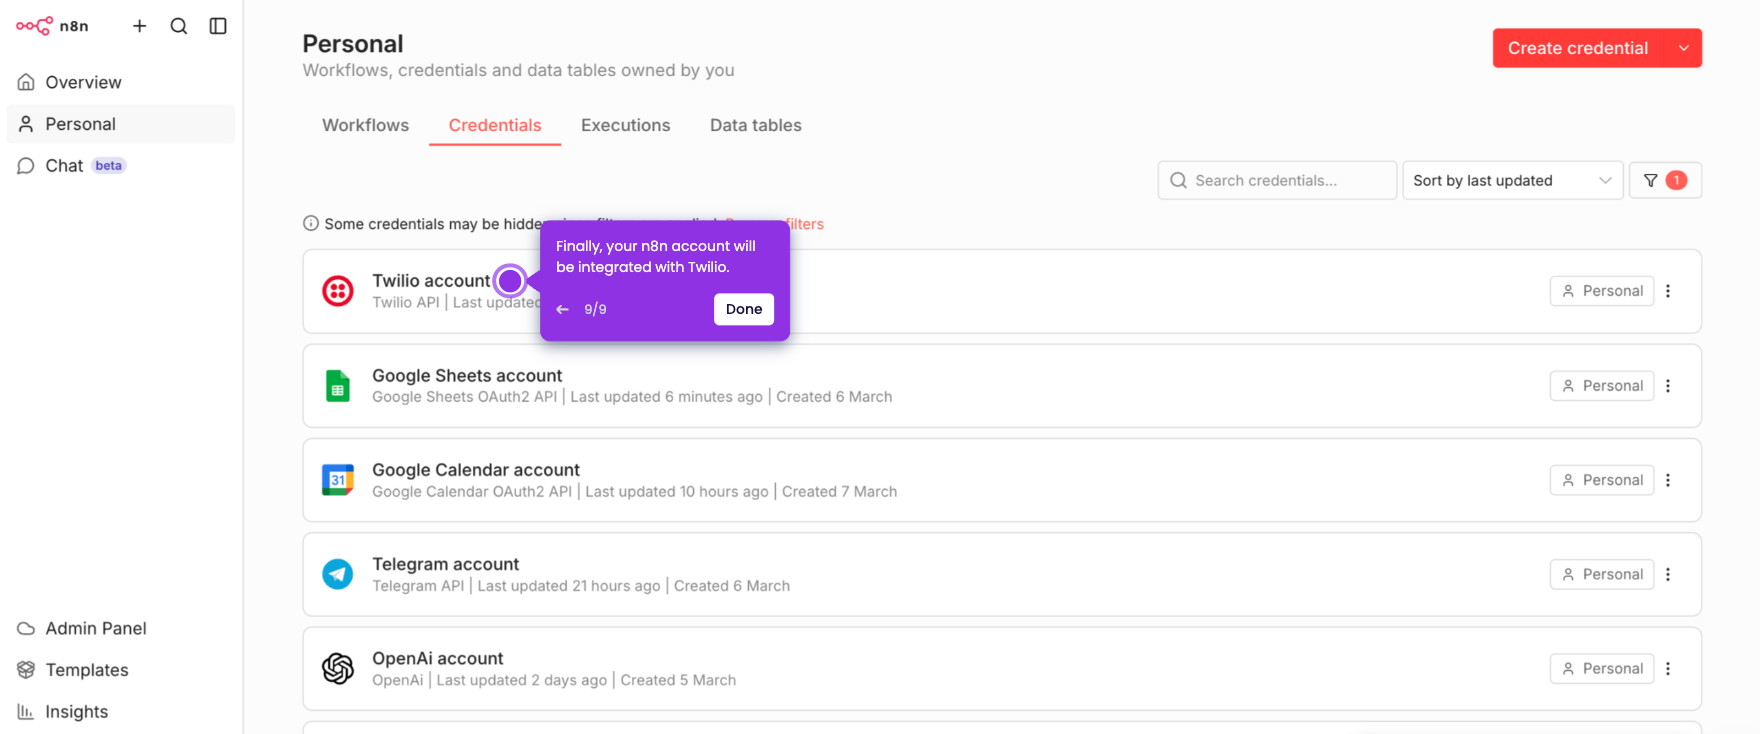Open Templates in the sidebar
1760x734 pixels.
[x=121, y=670]
